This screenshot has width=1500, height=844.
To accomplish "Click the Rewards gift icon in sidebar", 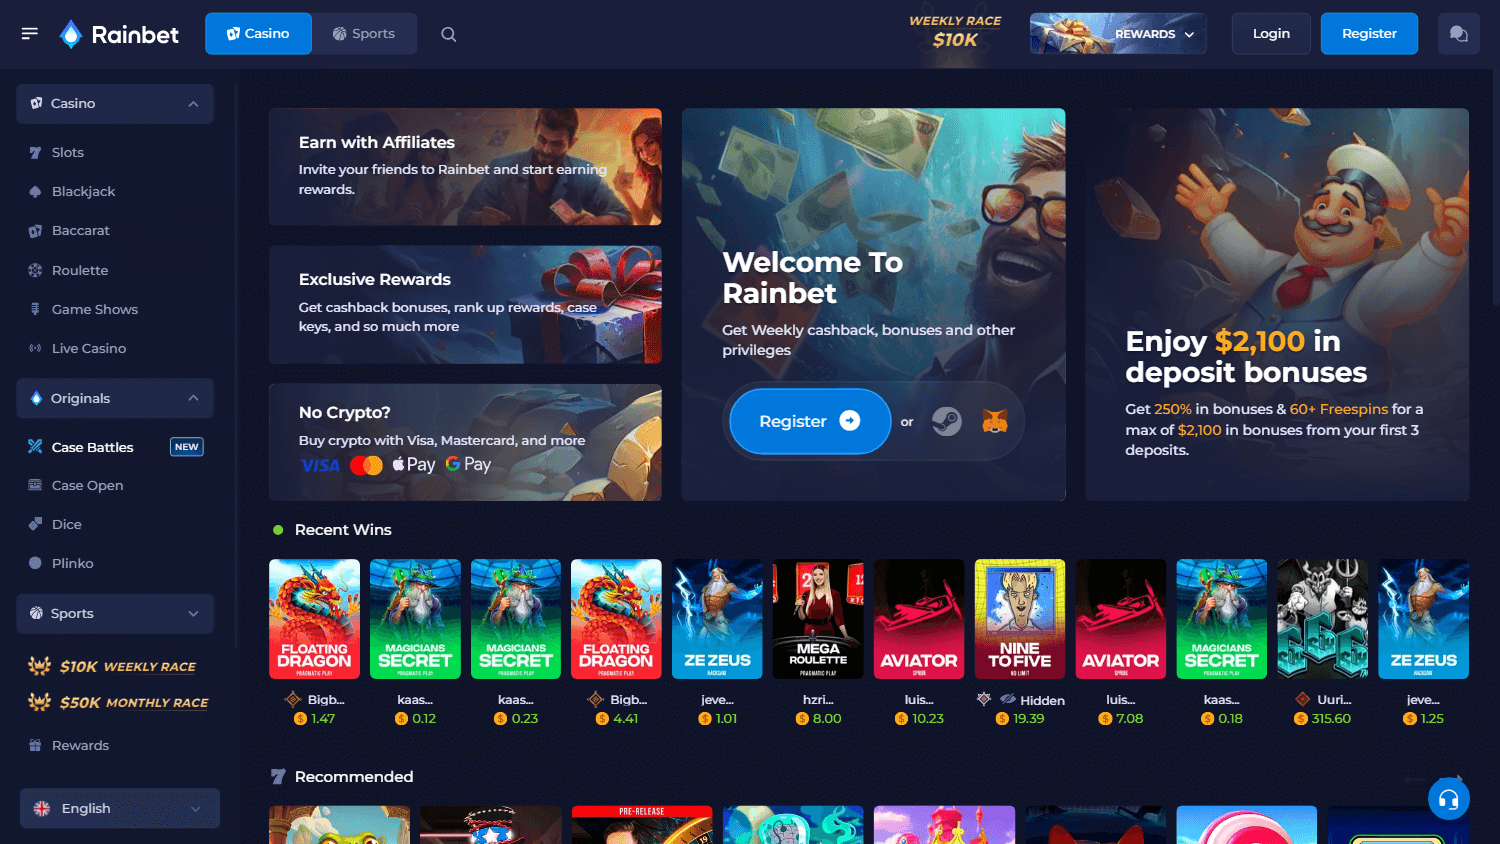I will pos(36,745).
